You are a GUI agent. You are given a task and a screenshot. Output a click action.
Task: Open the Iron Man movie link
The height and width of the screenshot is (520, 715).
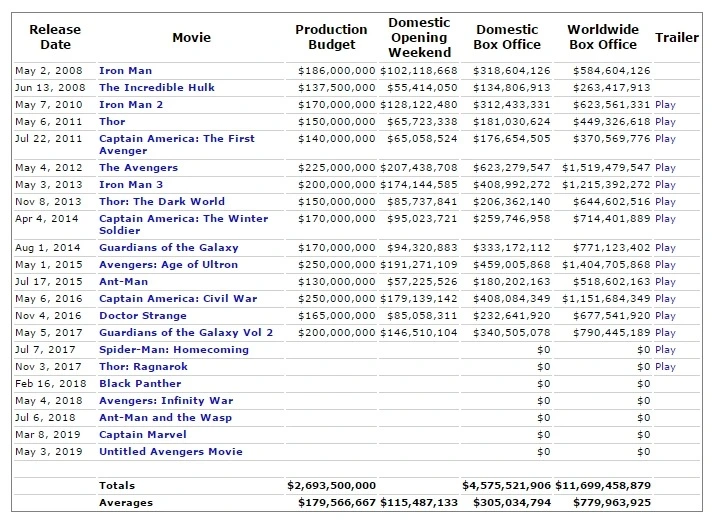click(x=125, y=71)
